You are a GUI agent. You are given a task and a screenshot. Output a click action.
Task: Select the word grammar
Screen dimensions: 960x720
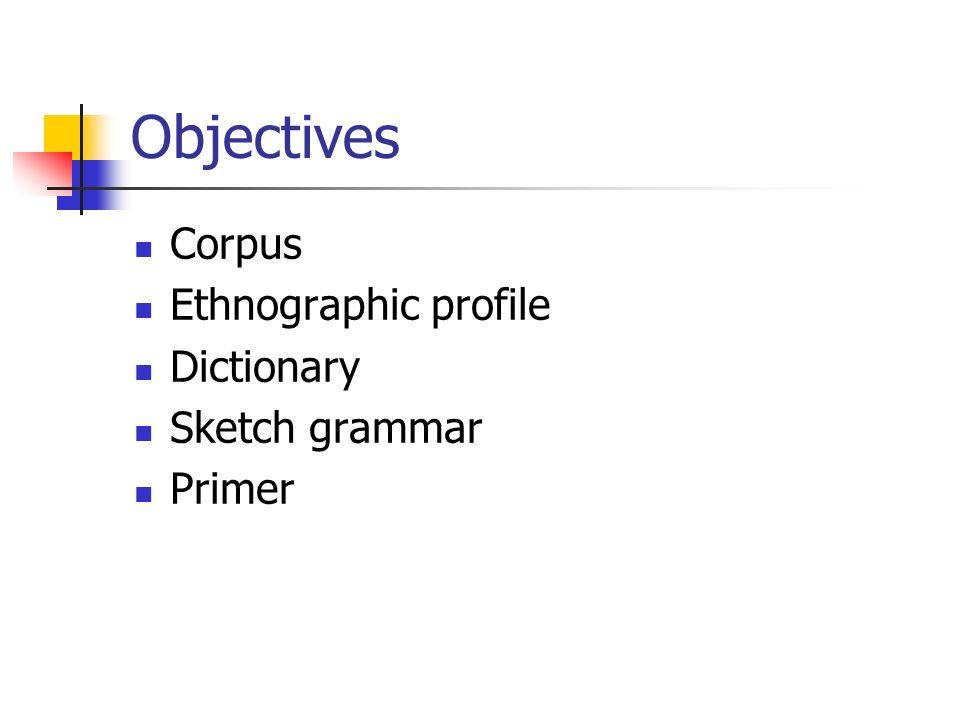396,432
